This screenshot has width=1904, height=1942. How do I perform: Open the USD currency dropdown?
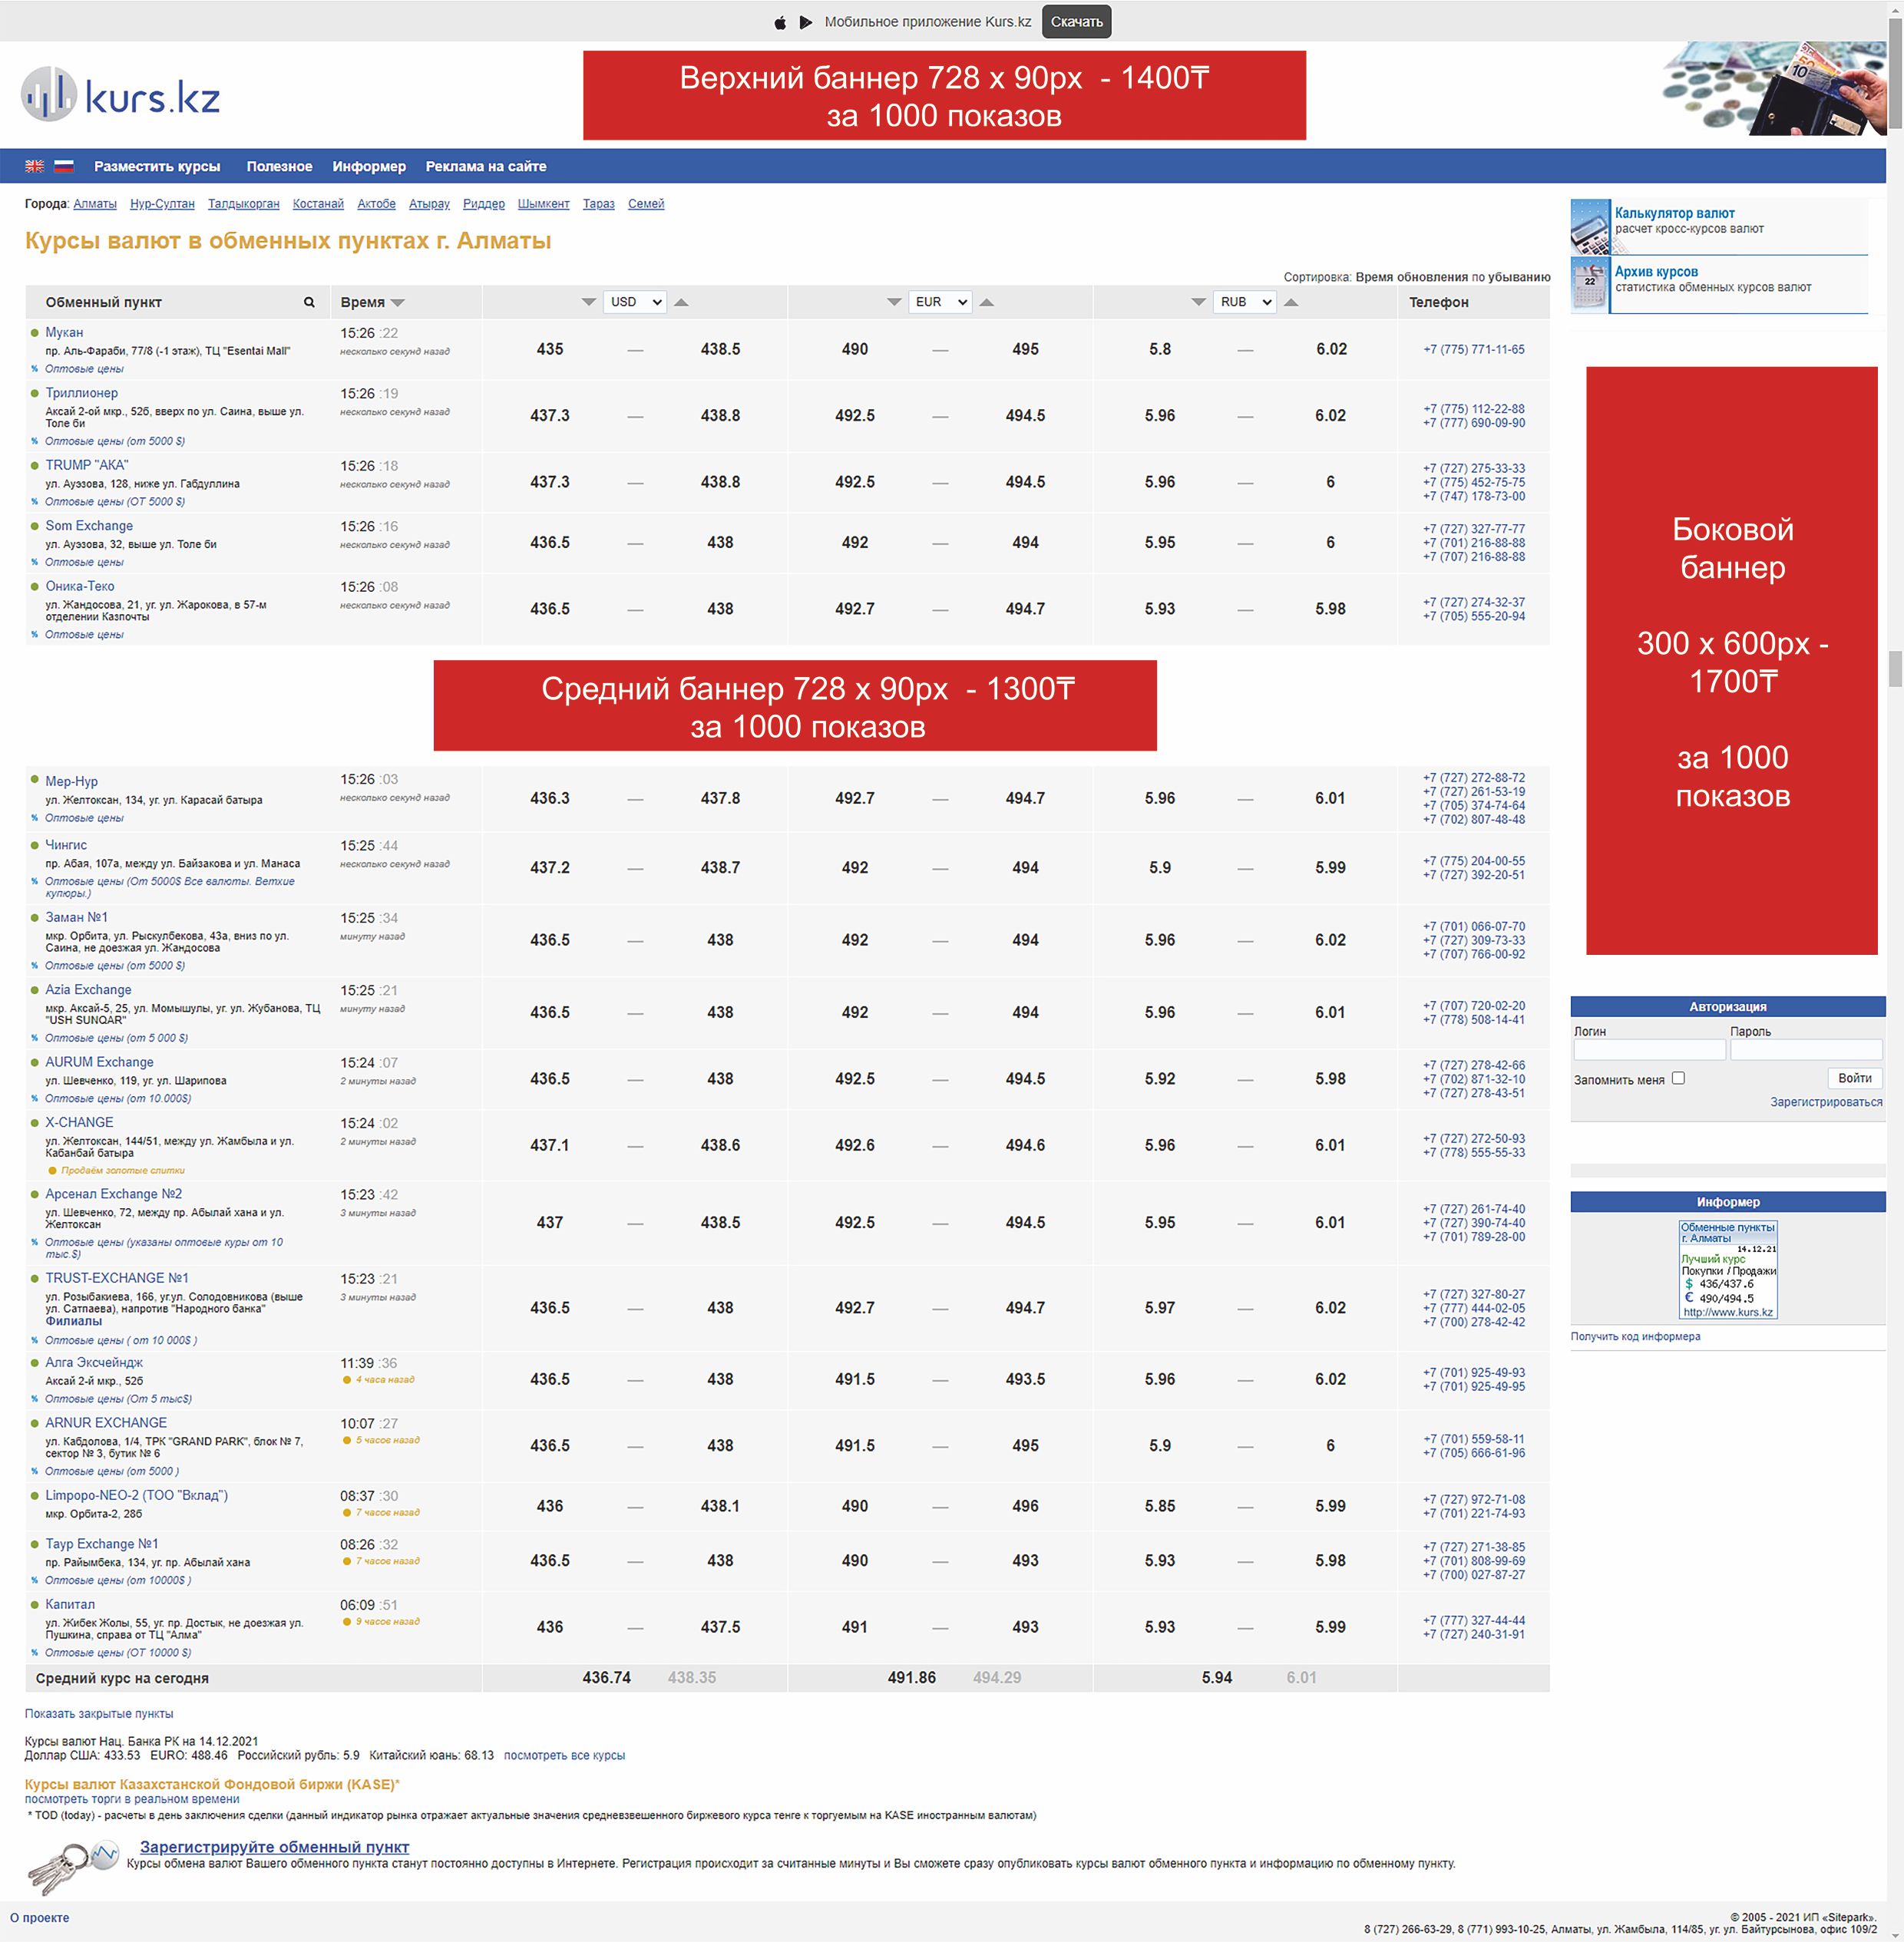(635, 302)
